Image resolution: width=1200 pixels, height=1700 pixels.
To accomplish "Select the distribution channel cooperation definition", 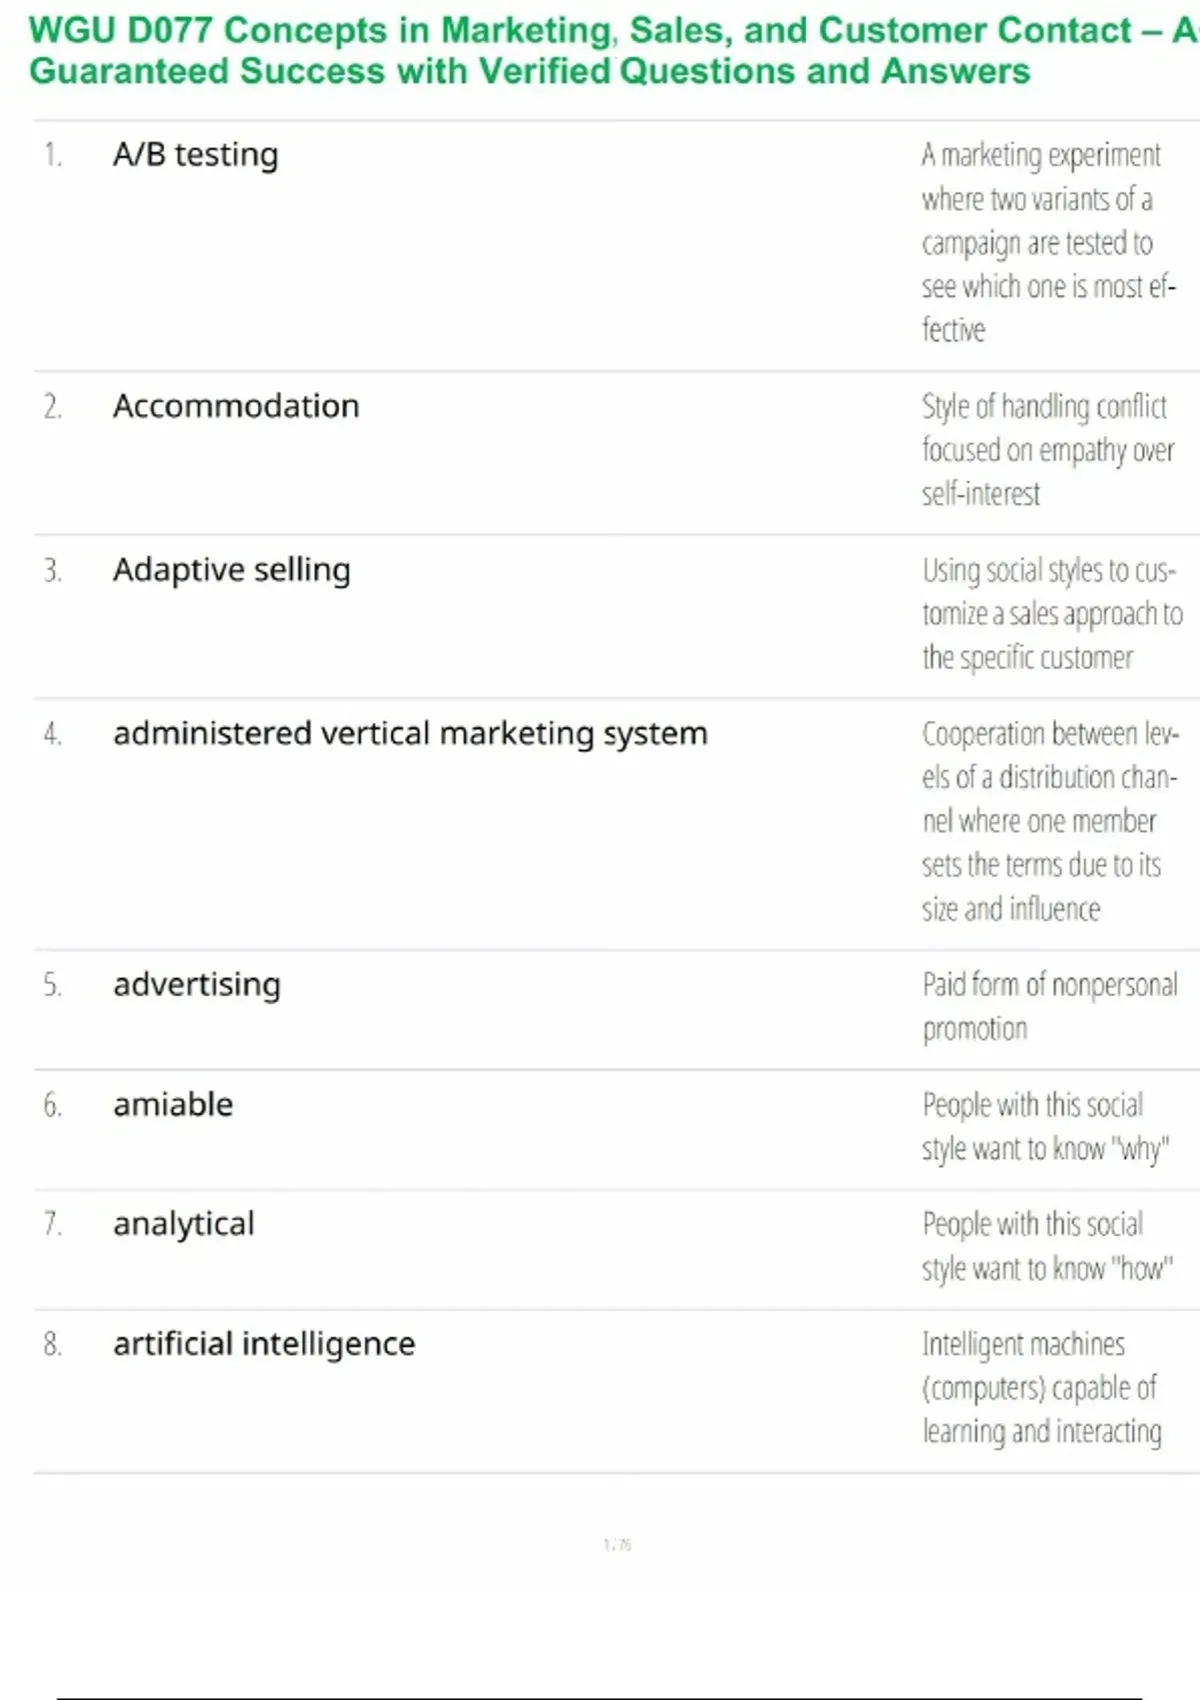I will (1048, 821).
